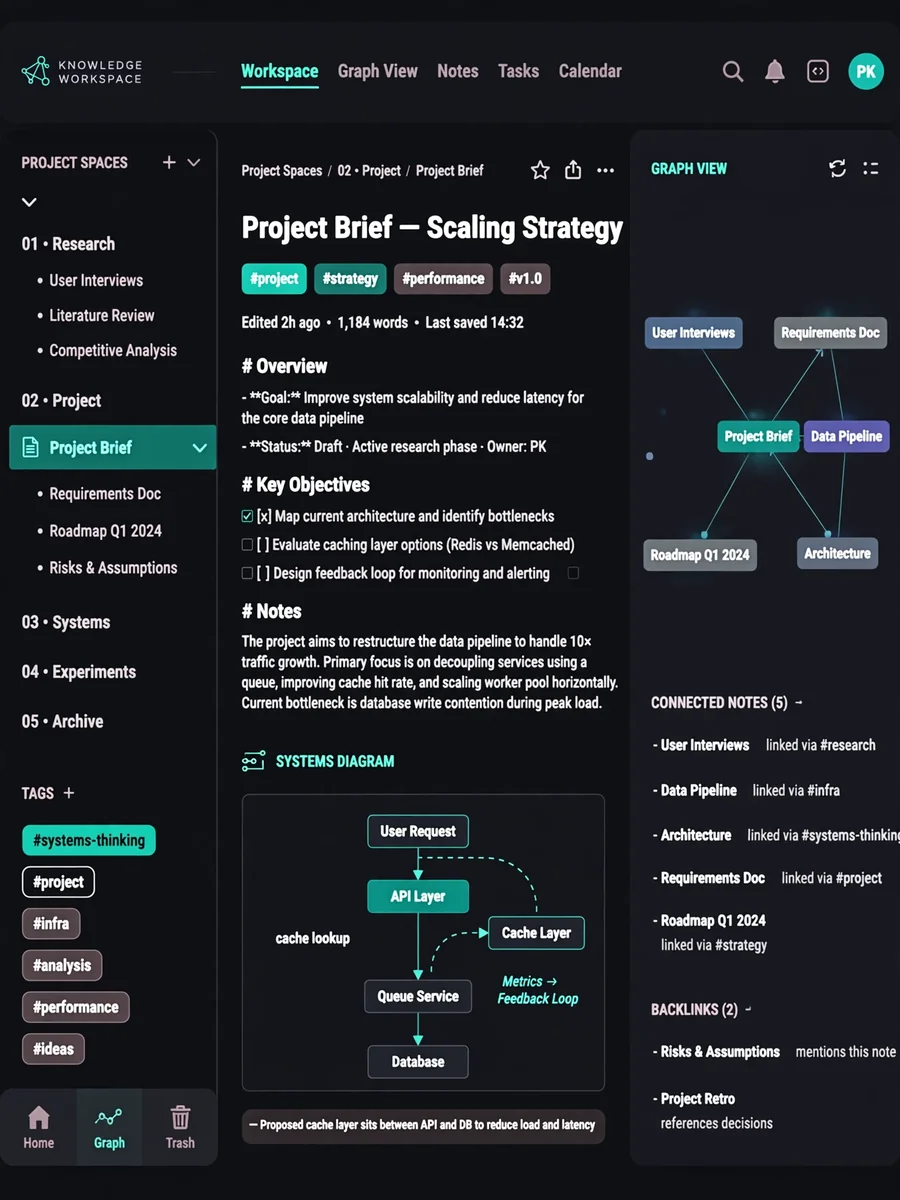Select Architecture graph node
Viewport: 900px width, 1200px height.
coord(838,553)
